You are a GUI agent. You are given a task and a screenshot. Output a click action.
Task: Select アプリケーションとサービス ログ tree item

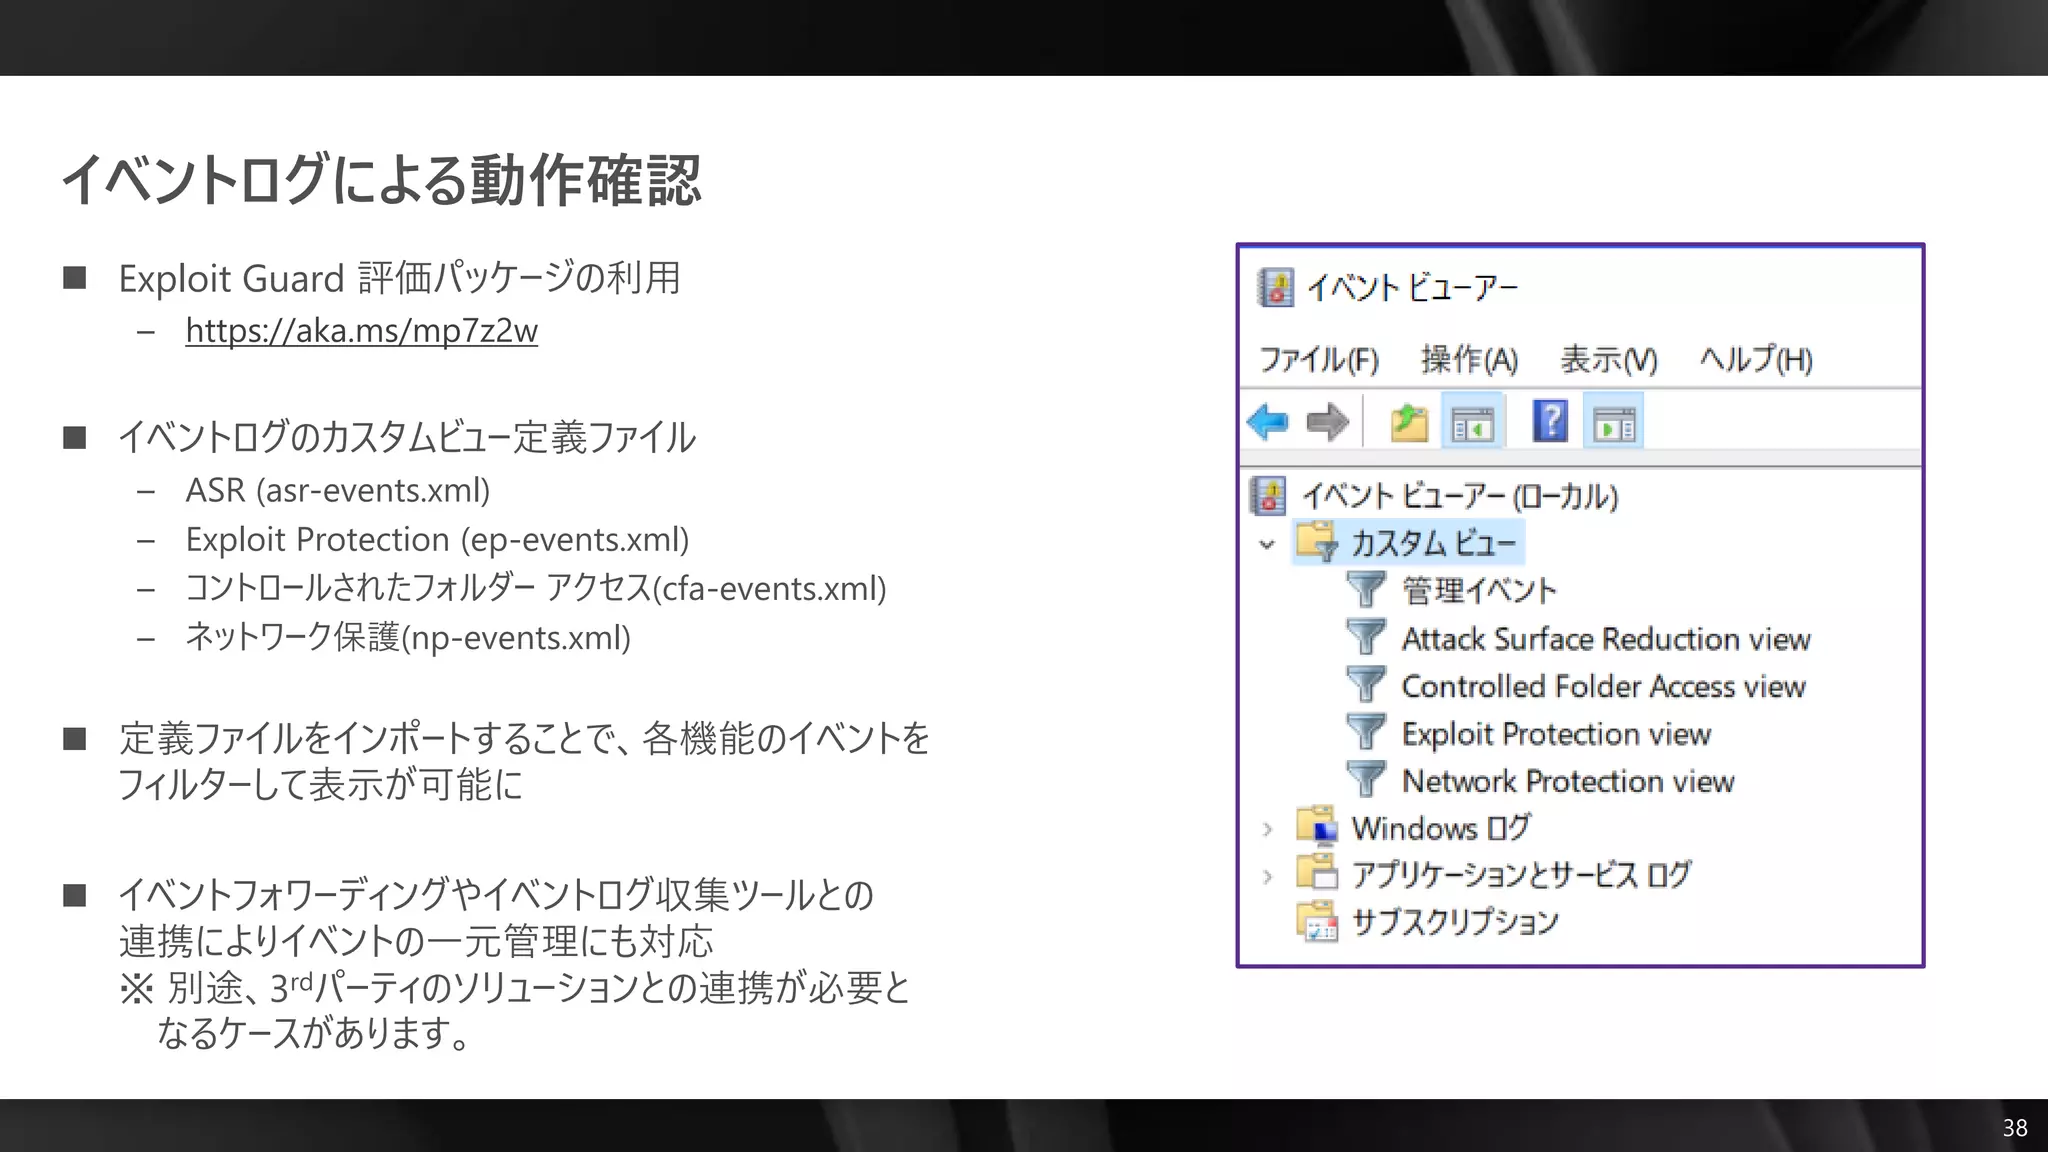[x=1521, y=875]
